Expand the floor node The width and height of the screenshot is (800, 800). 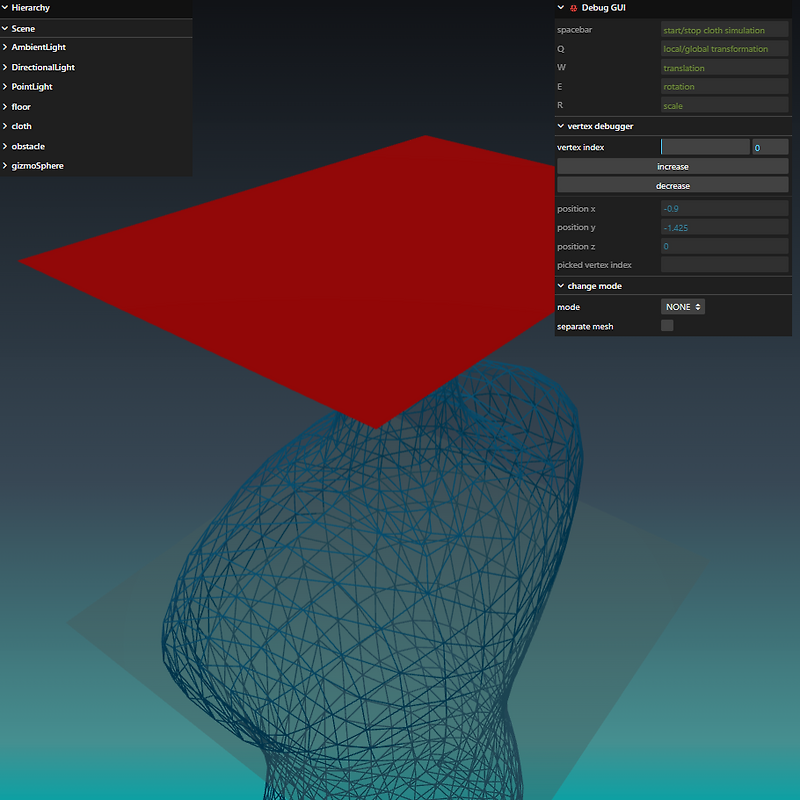(5, 106)
